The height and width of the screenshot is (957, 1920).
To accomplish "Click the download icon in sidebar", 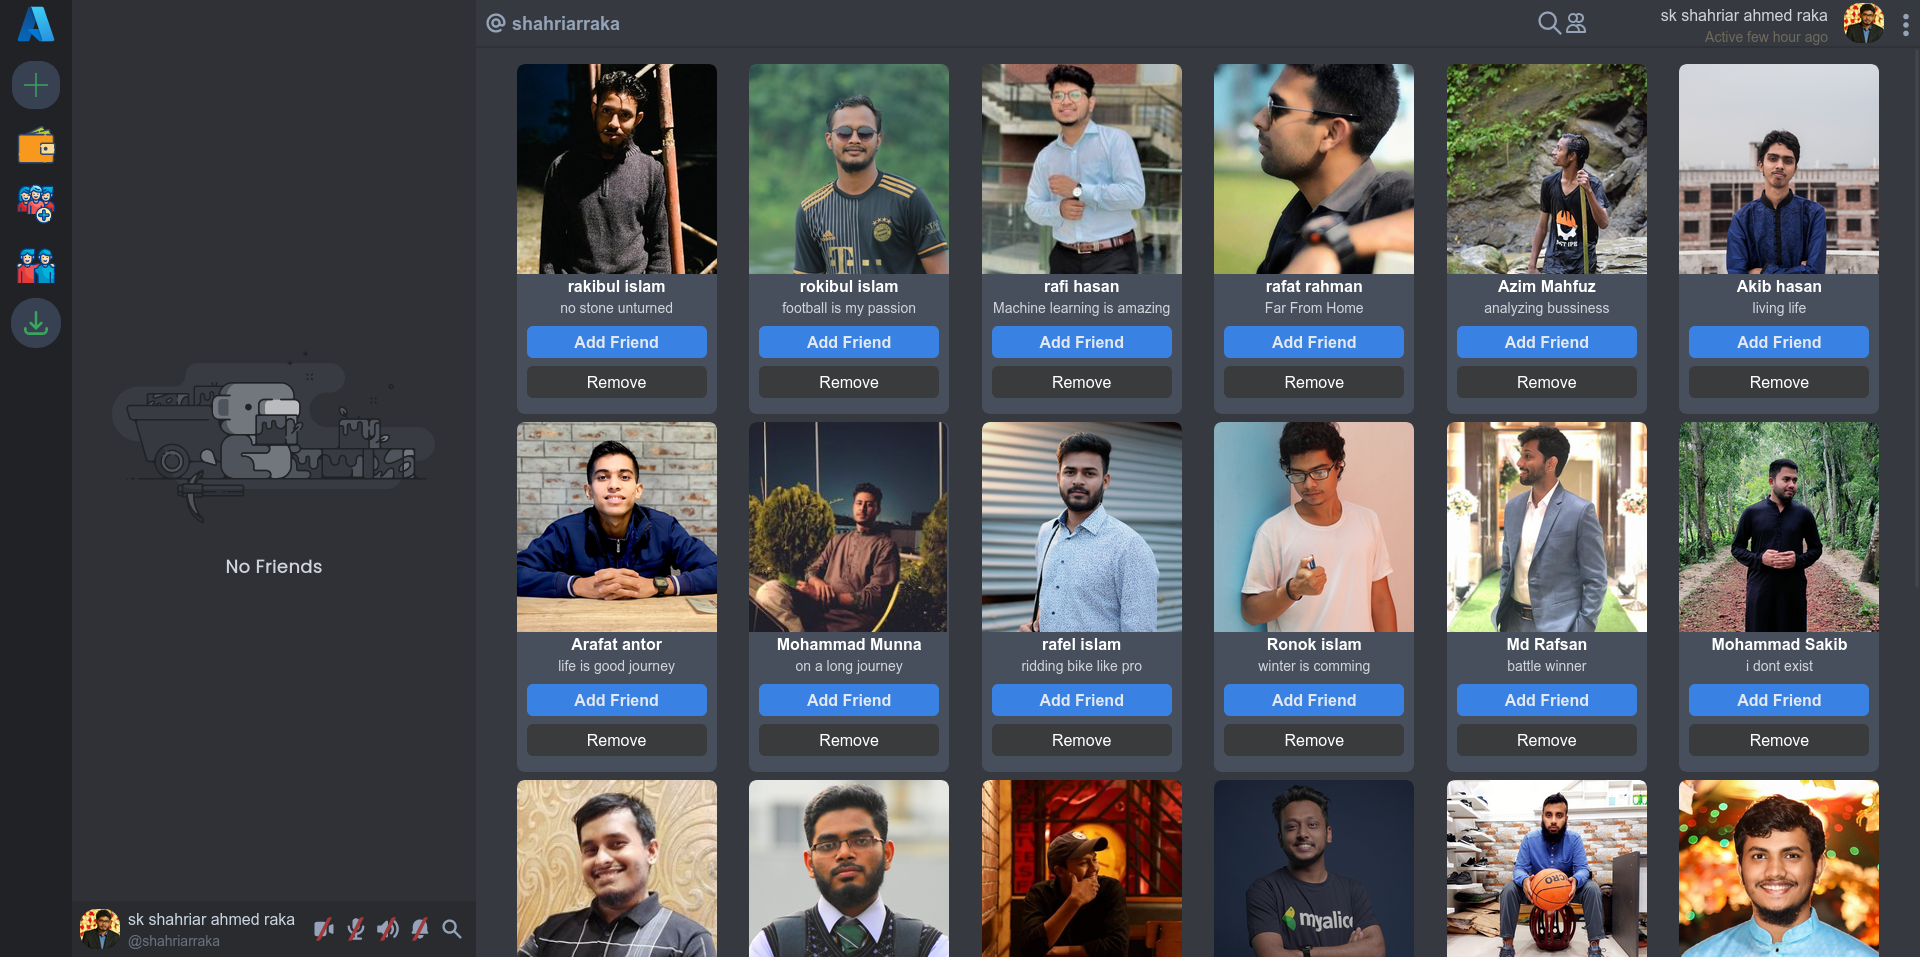I will coord(36,323).
